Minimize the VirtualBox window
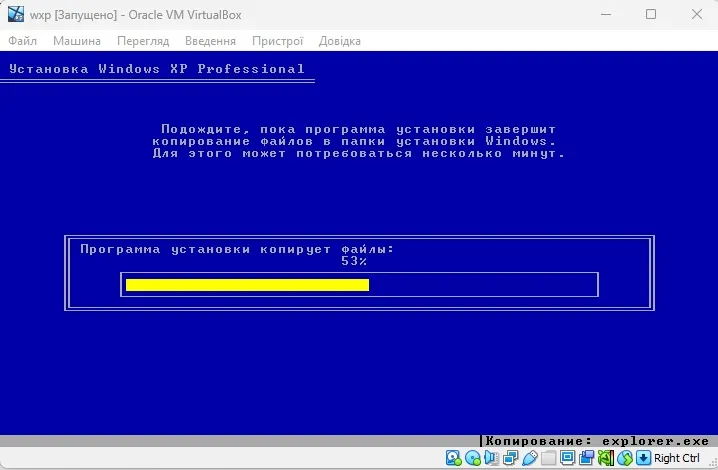Screen dimensions: 718x470 [x=606, y=14]
